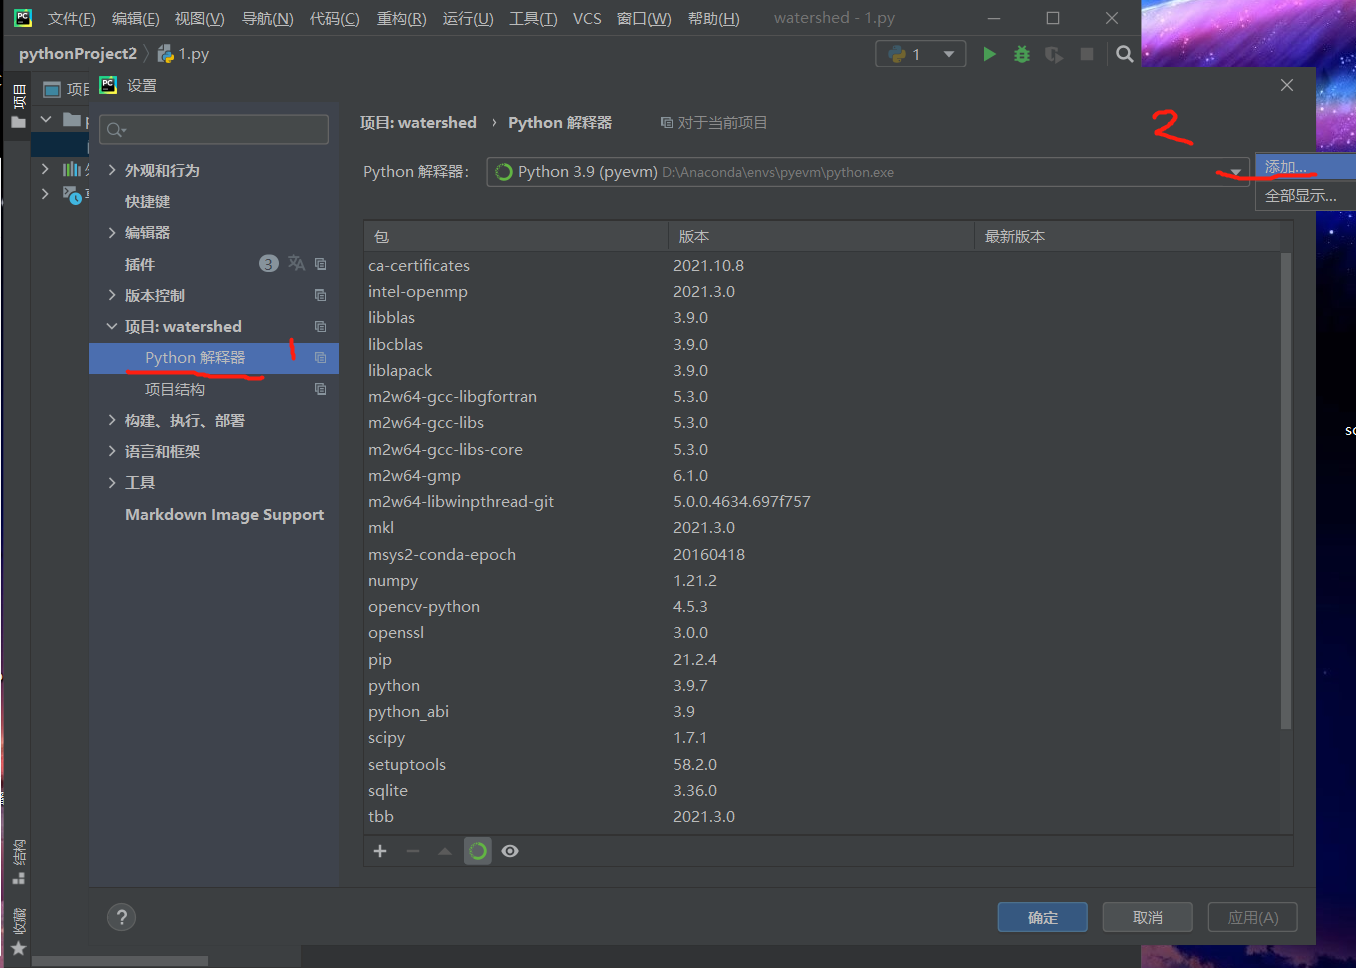Click pythonProject2 in the breadcrumb

coord(78,53)
